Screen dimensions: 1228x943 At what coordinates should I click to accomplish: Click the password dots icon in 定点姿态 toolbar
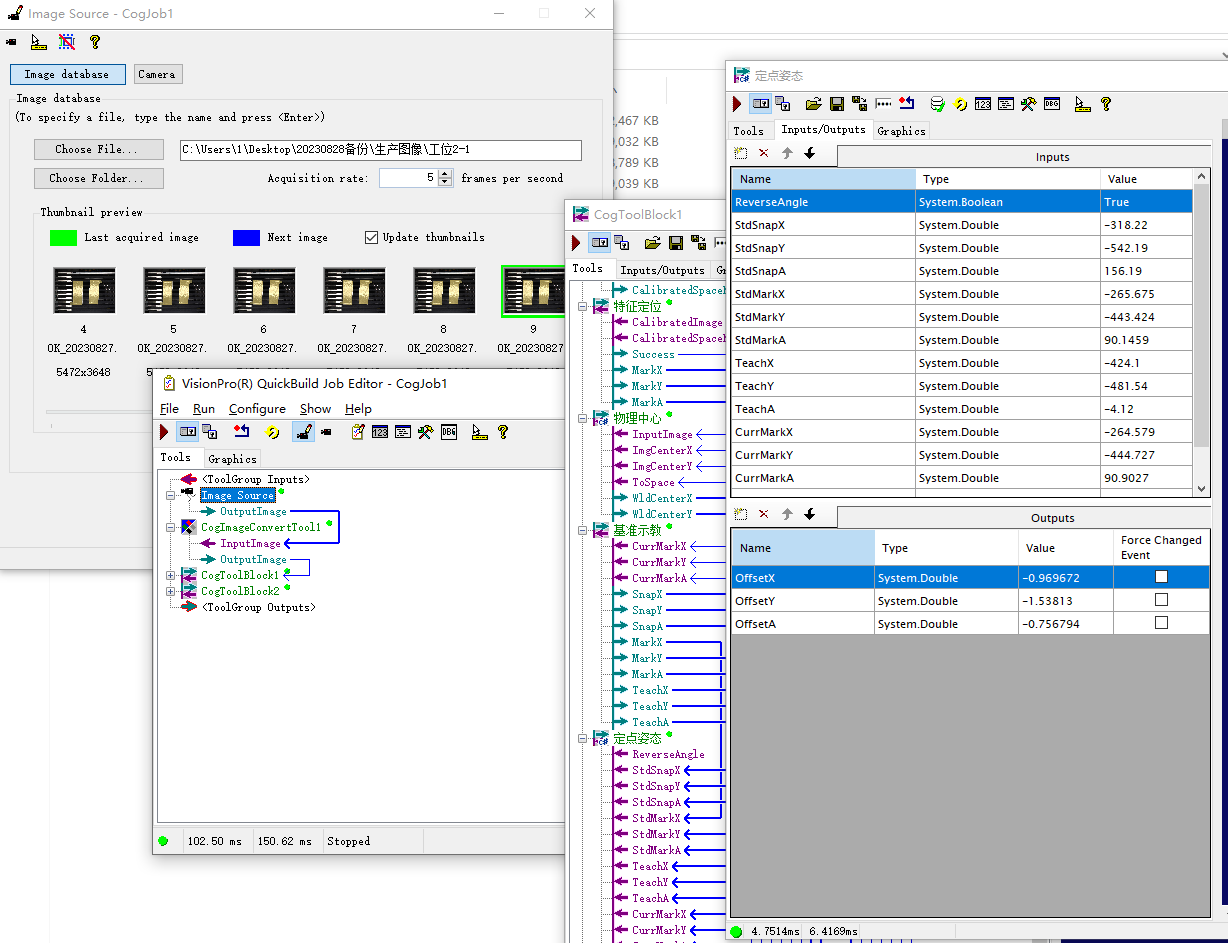[x=884, y=103]
